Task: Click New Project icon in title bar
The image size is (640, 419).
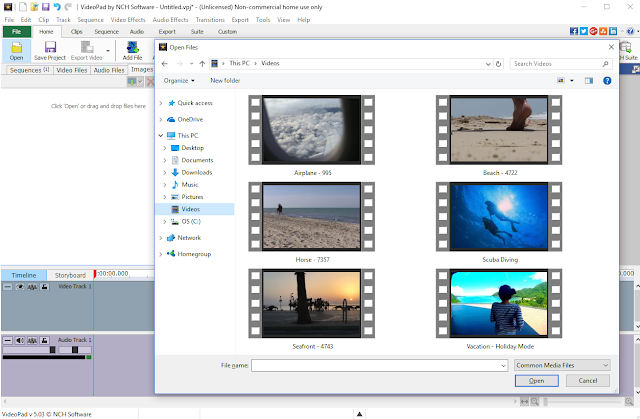Action: pyautogui.click(x=23, y=7)
